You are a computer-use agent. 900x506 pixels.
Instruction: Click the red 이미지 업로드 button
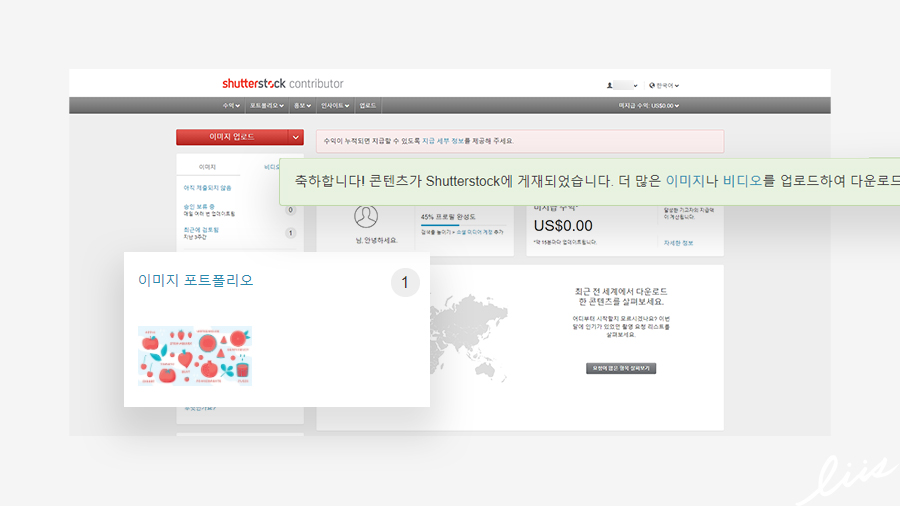232,137
